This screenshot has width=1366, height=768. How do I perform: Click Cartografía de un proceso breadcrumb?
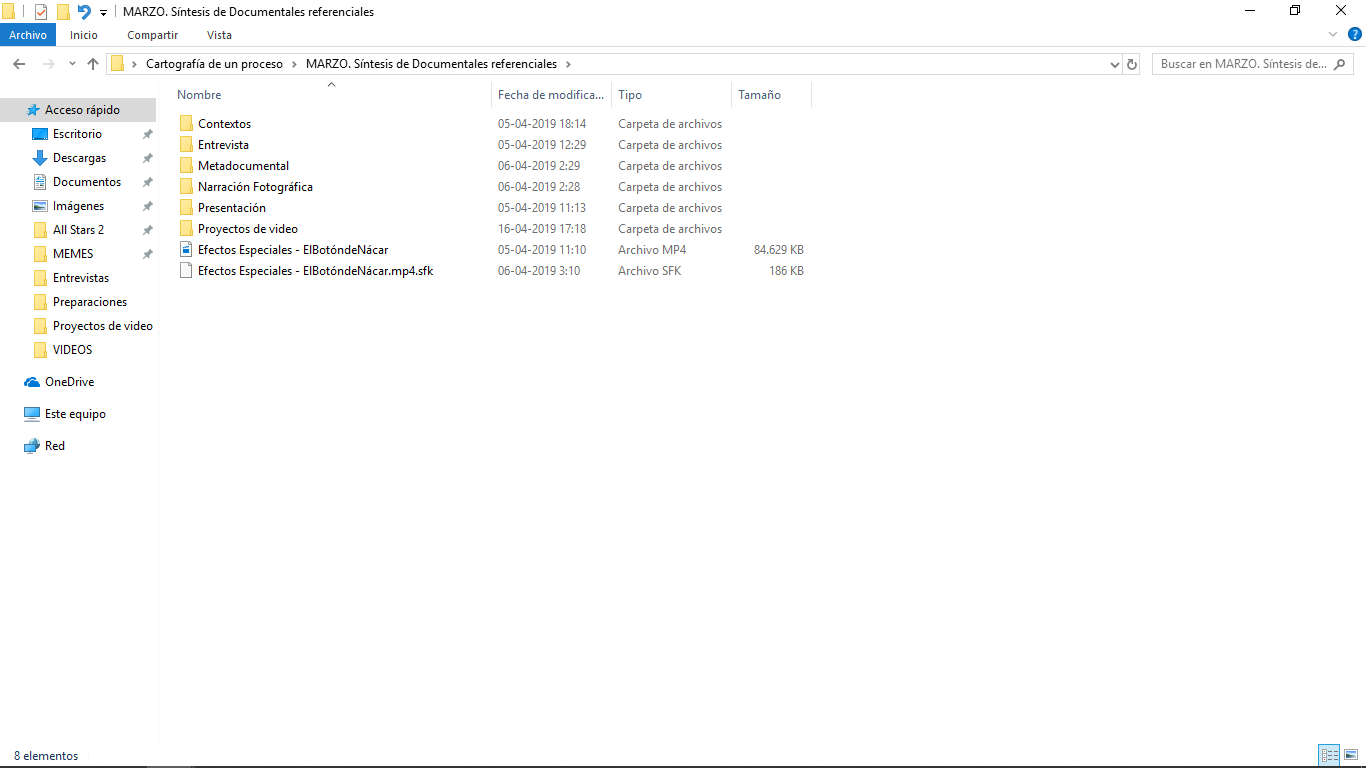click(214, 64)
